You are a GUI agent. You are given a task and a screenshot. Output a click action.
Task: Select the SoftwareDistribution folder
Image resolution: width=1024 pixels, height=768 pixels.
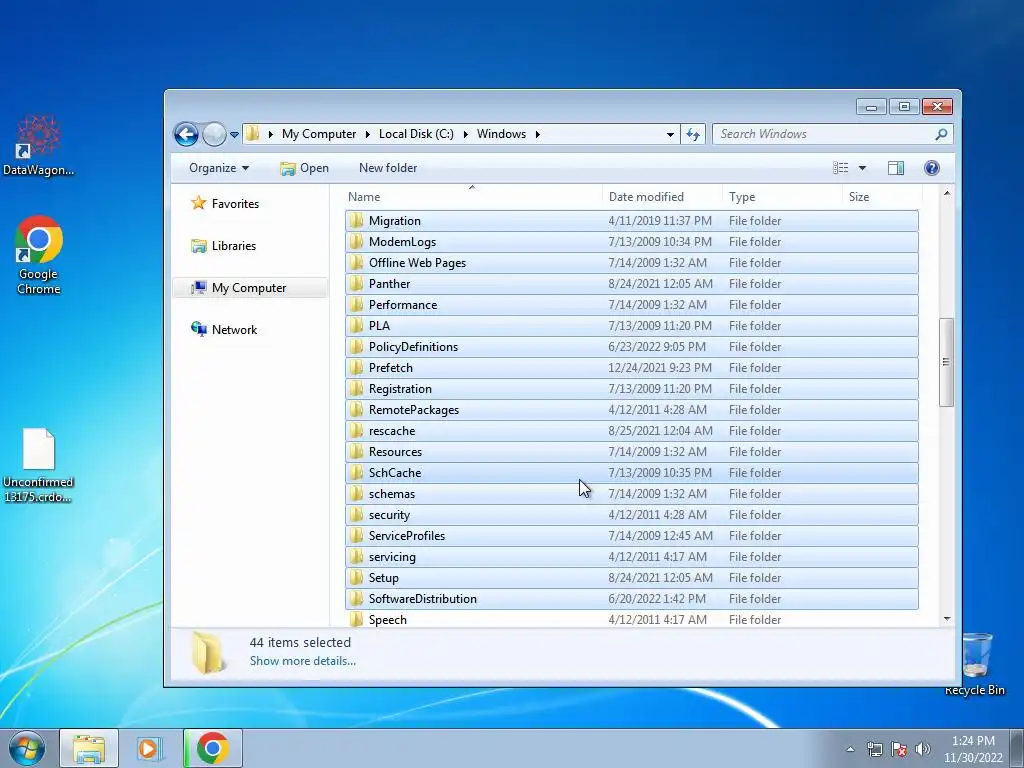[632, 599]
